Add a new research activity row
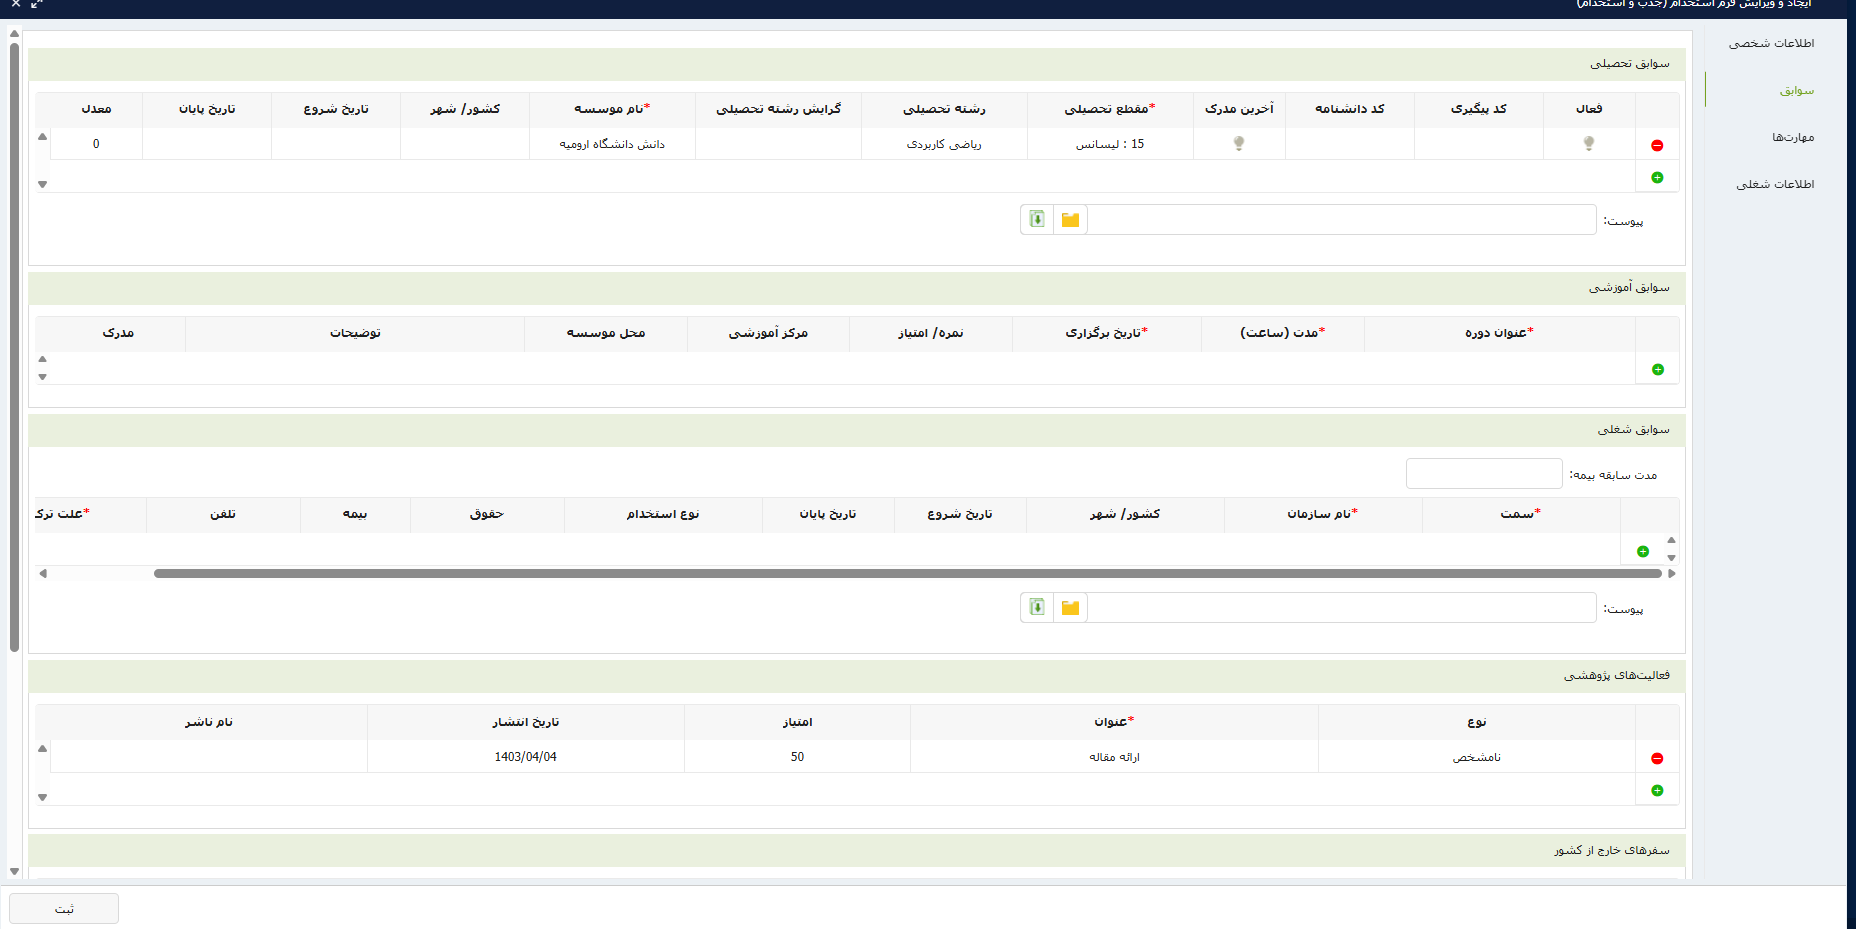 click(1657, 790)
